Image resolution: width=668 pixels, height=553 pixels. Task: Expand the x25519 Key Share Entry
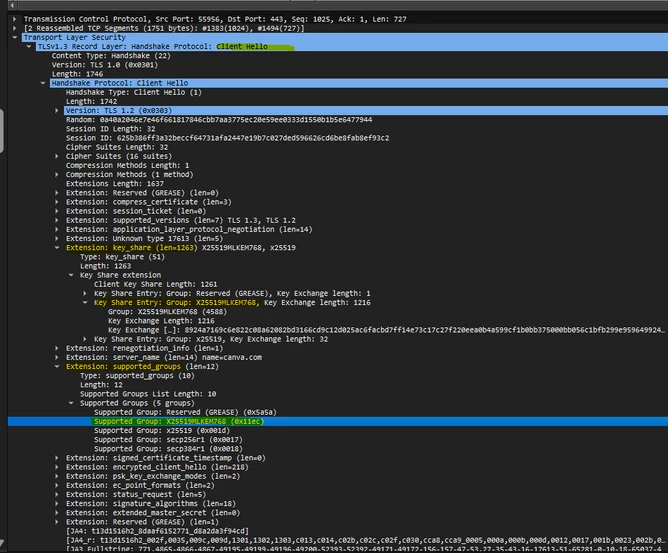85,339
